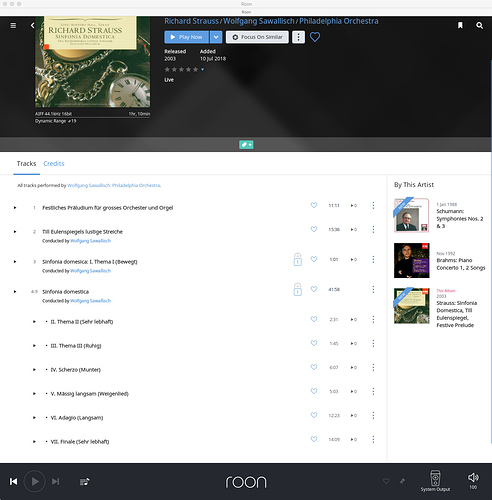Favorite Sinfonia domestica Thema I track
Viewport: 492px width, 500px height.
[314, 259]
